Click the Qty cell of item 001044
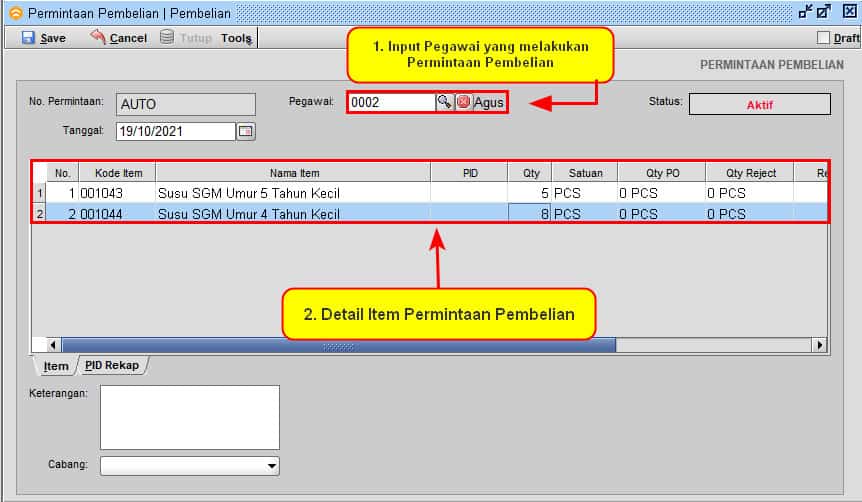Viewport: 862px width, 502px height. click(x=530, y=214)
